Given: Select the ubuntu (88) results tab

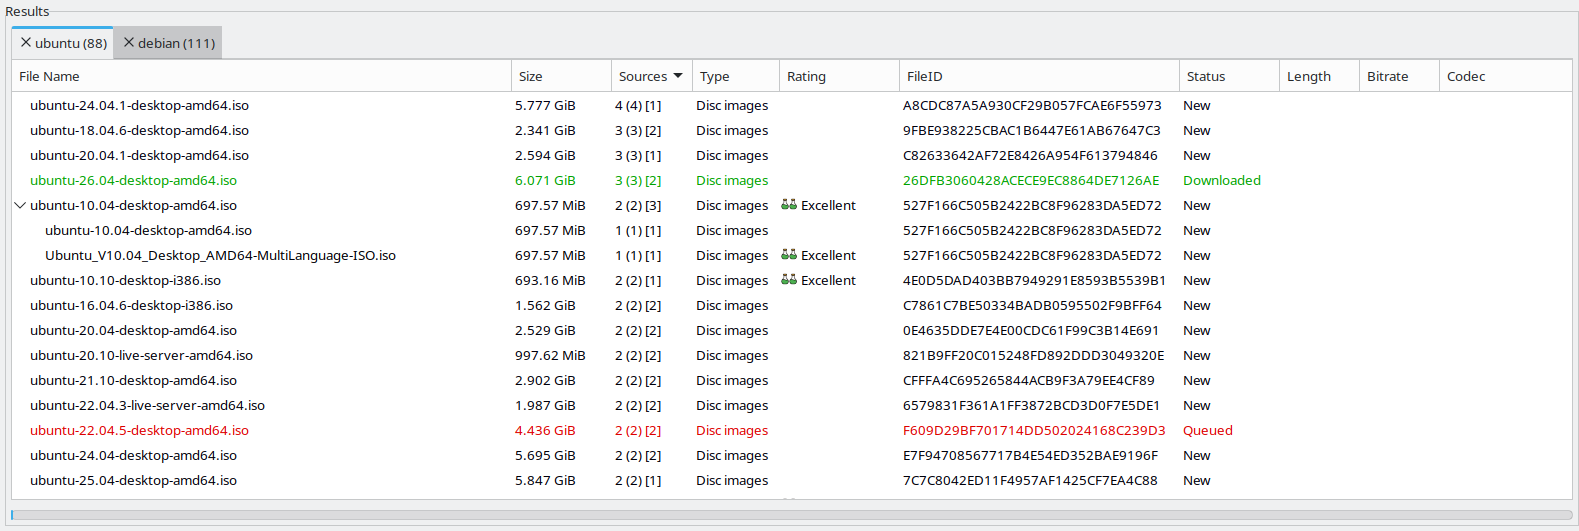Looking at the screenshot, I should click(x=63, y=43).
